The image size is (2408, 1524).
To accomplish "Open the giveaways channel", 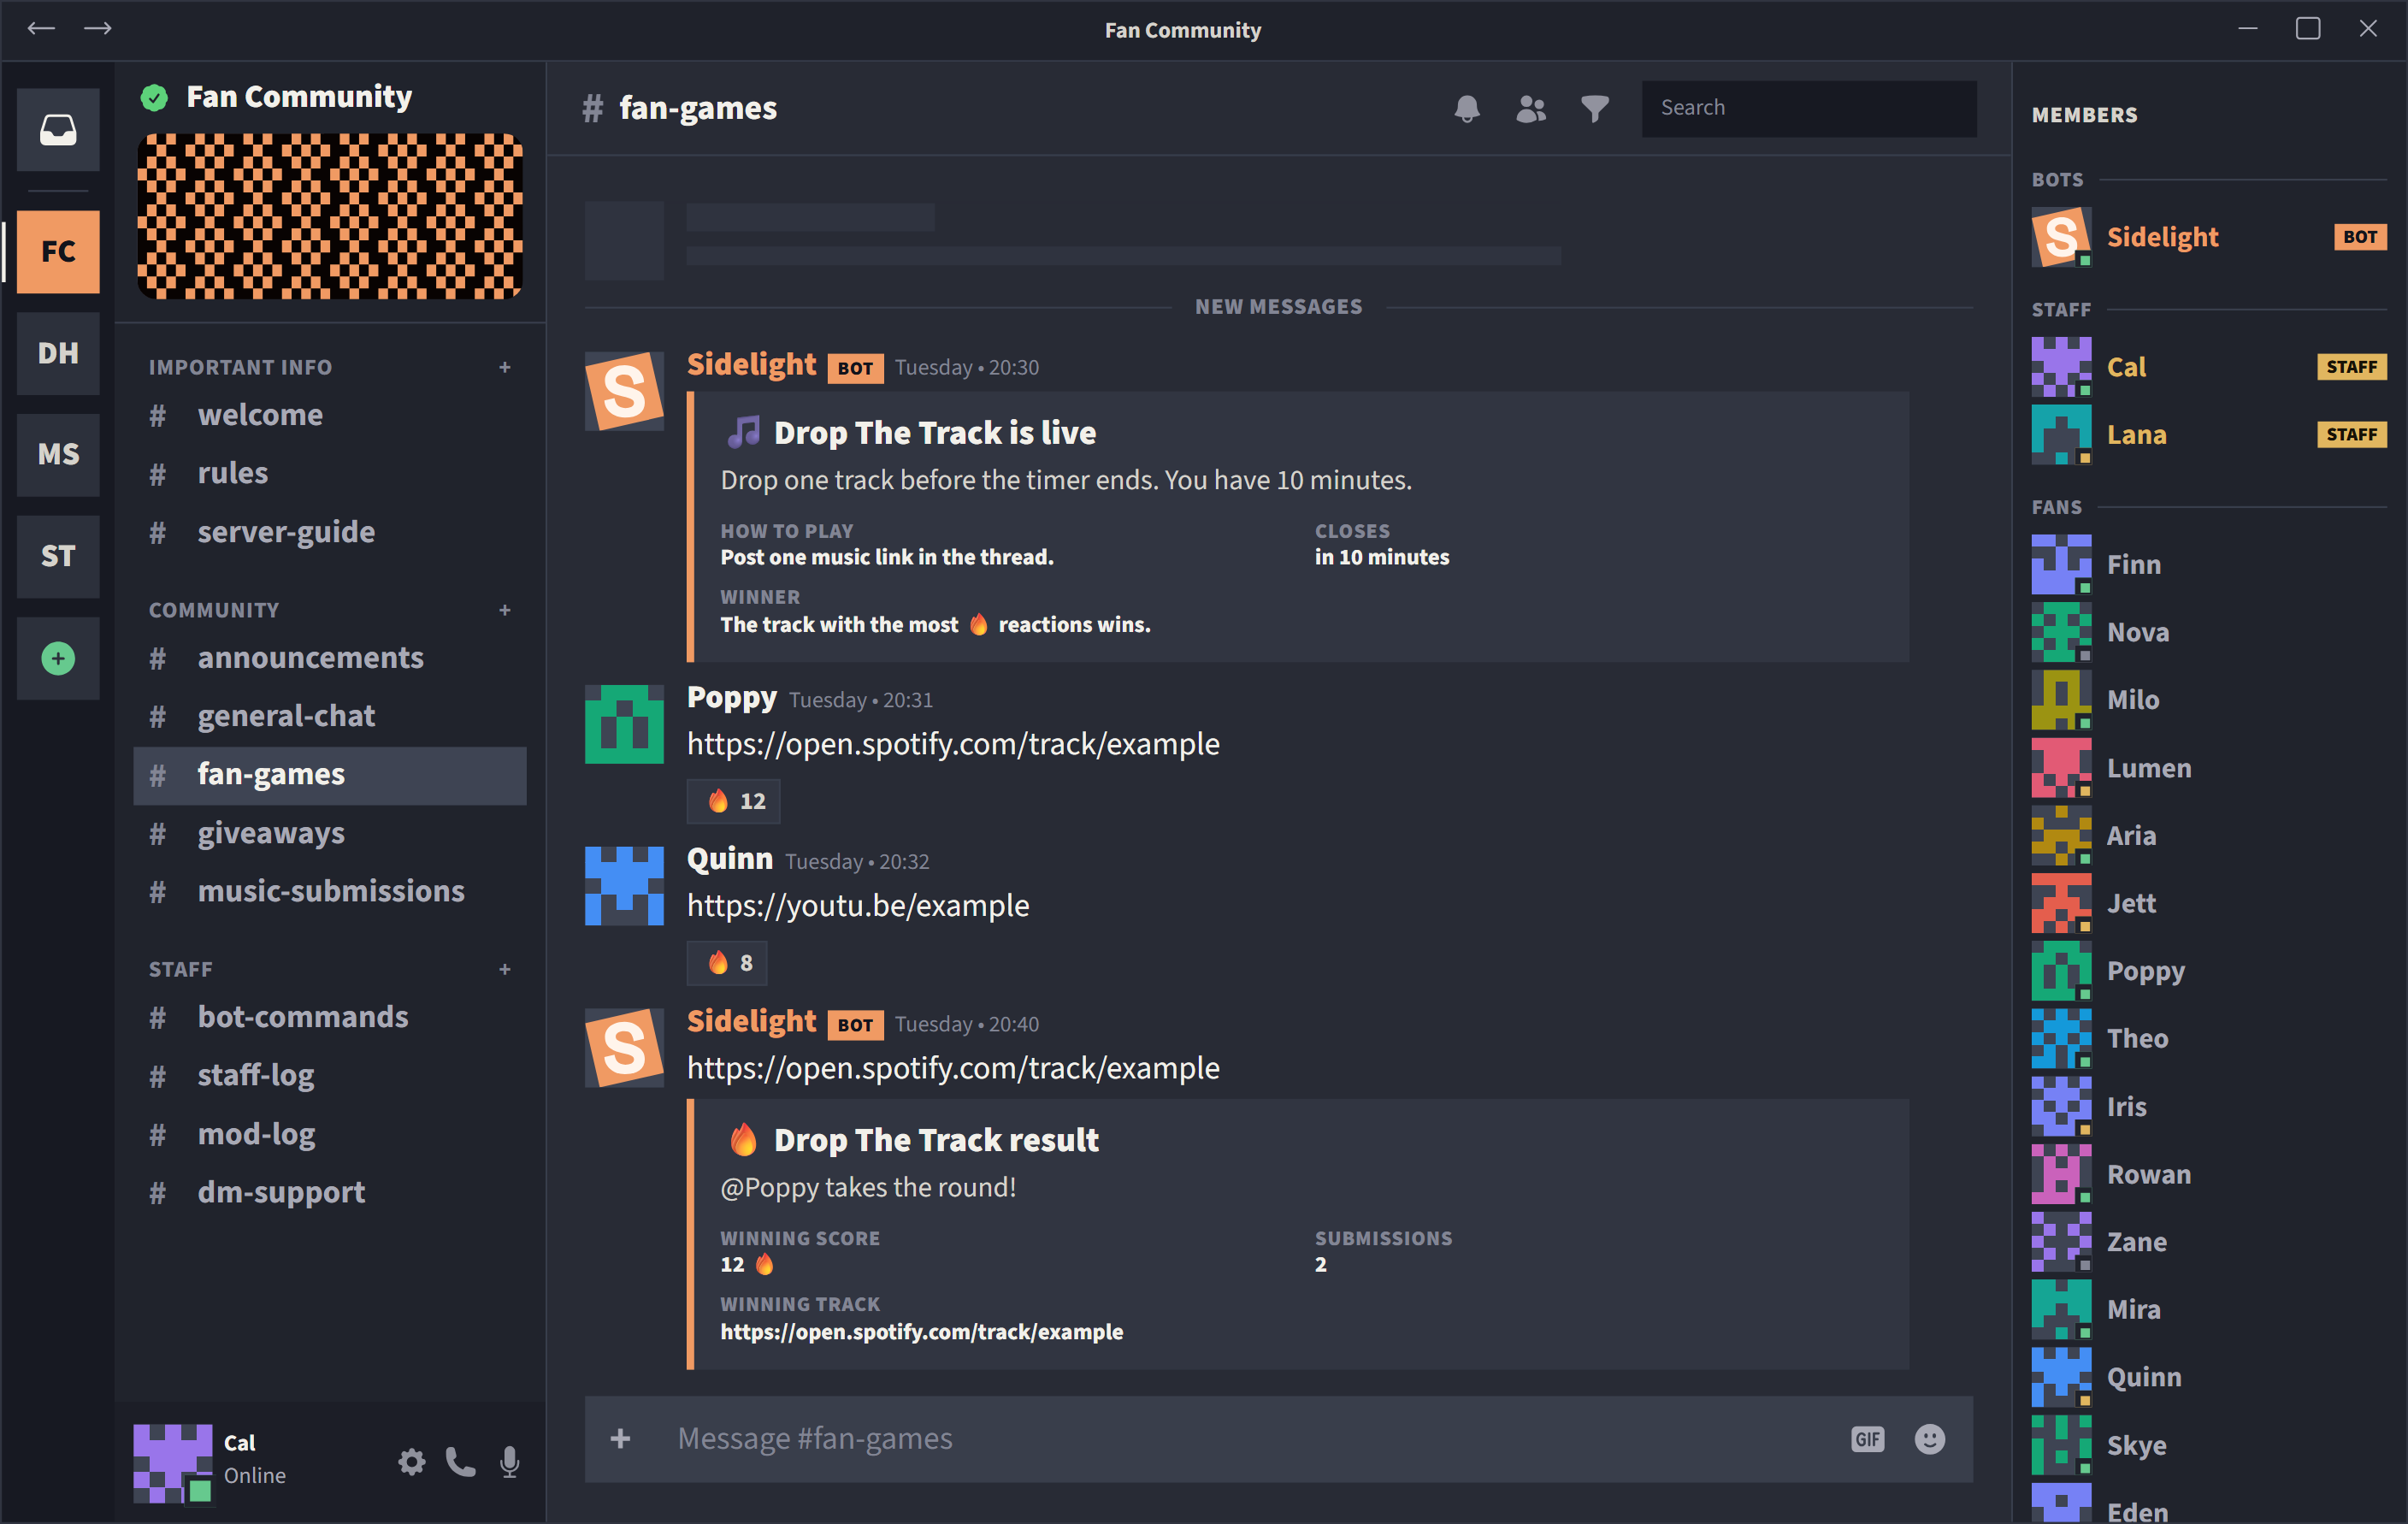I will pos(330,833).
